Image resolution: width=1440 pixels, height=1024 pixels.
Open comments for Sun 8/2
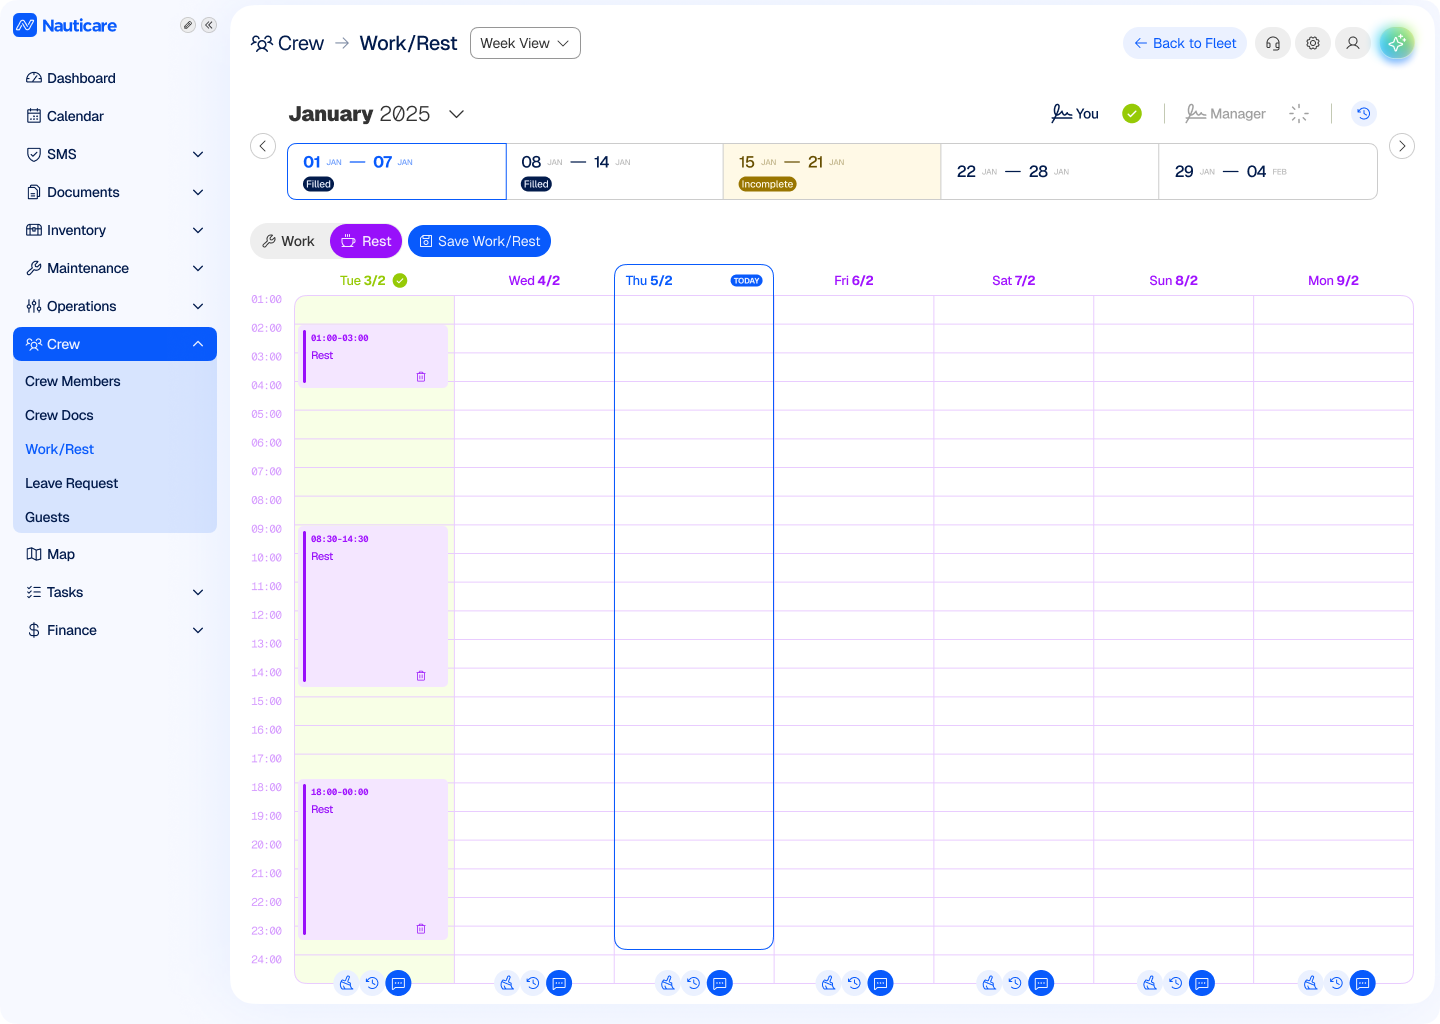point(1202,983)
